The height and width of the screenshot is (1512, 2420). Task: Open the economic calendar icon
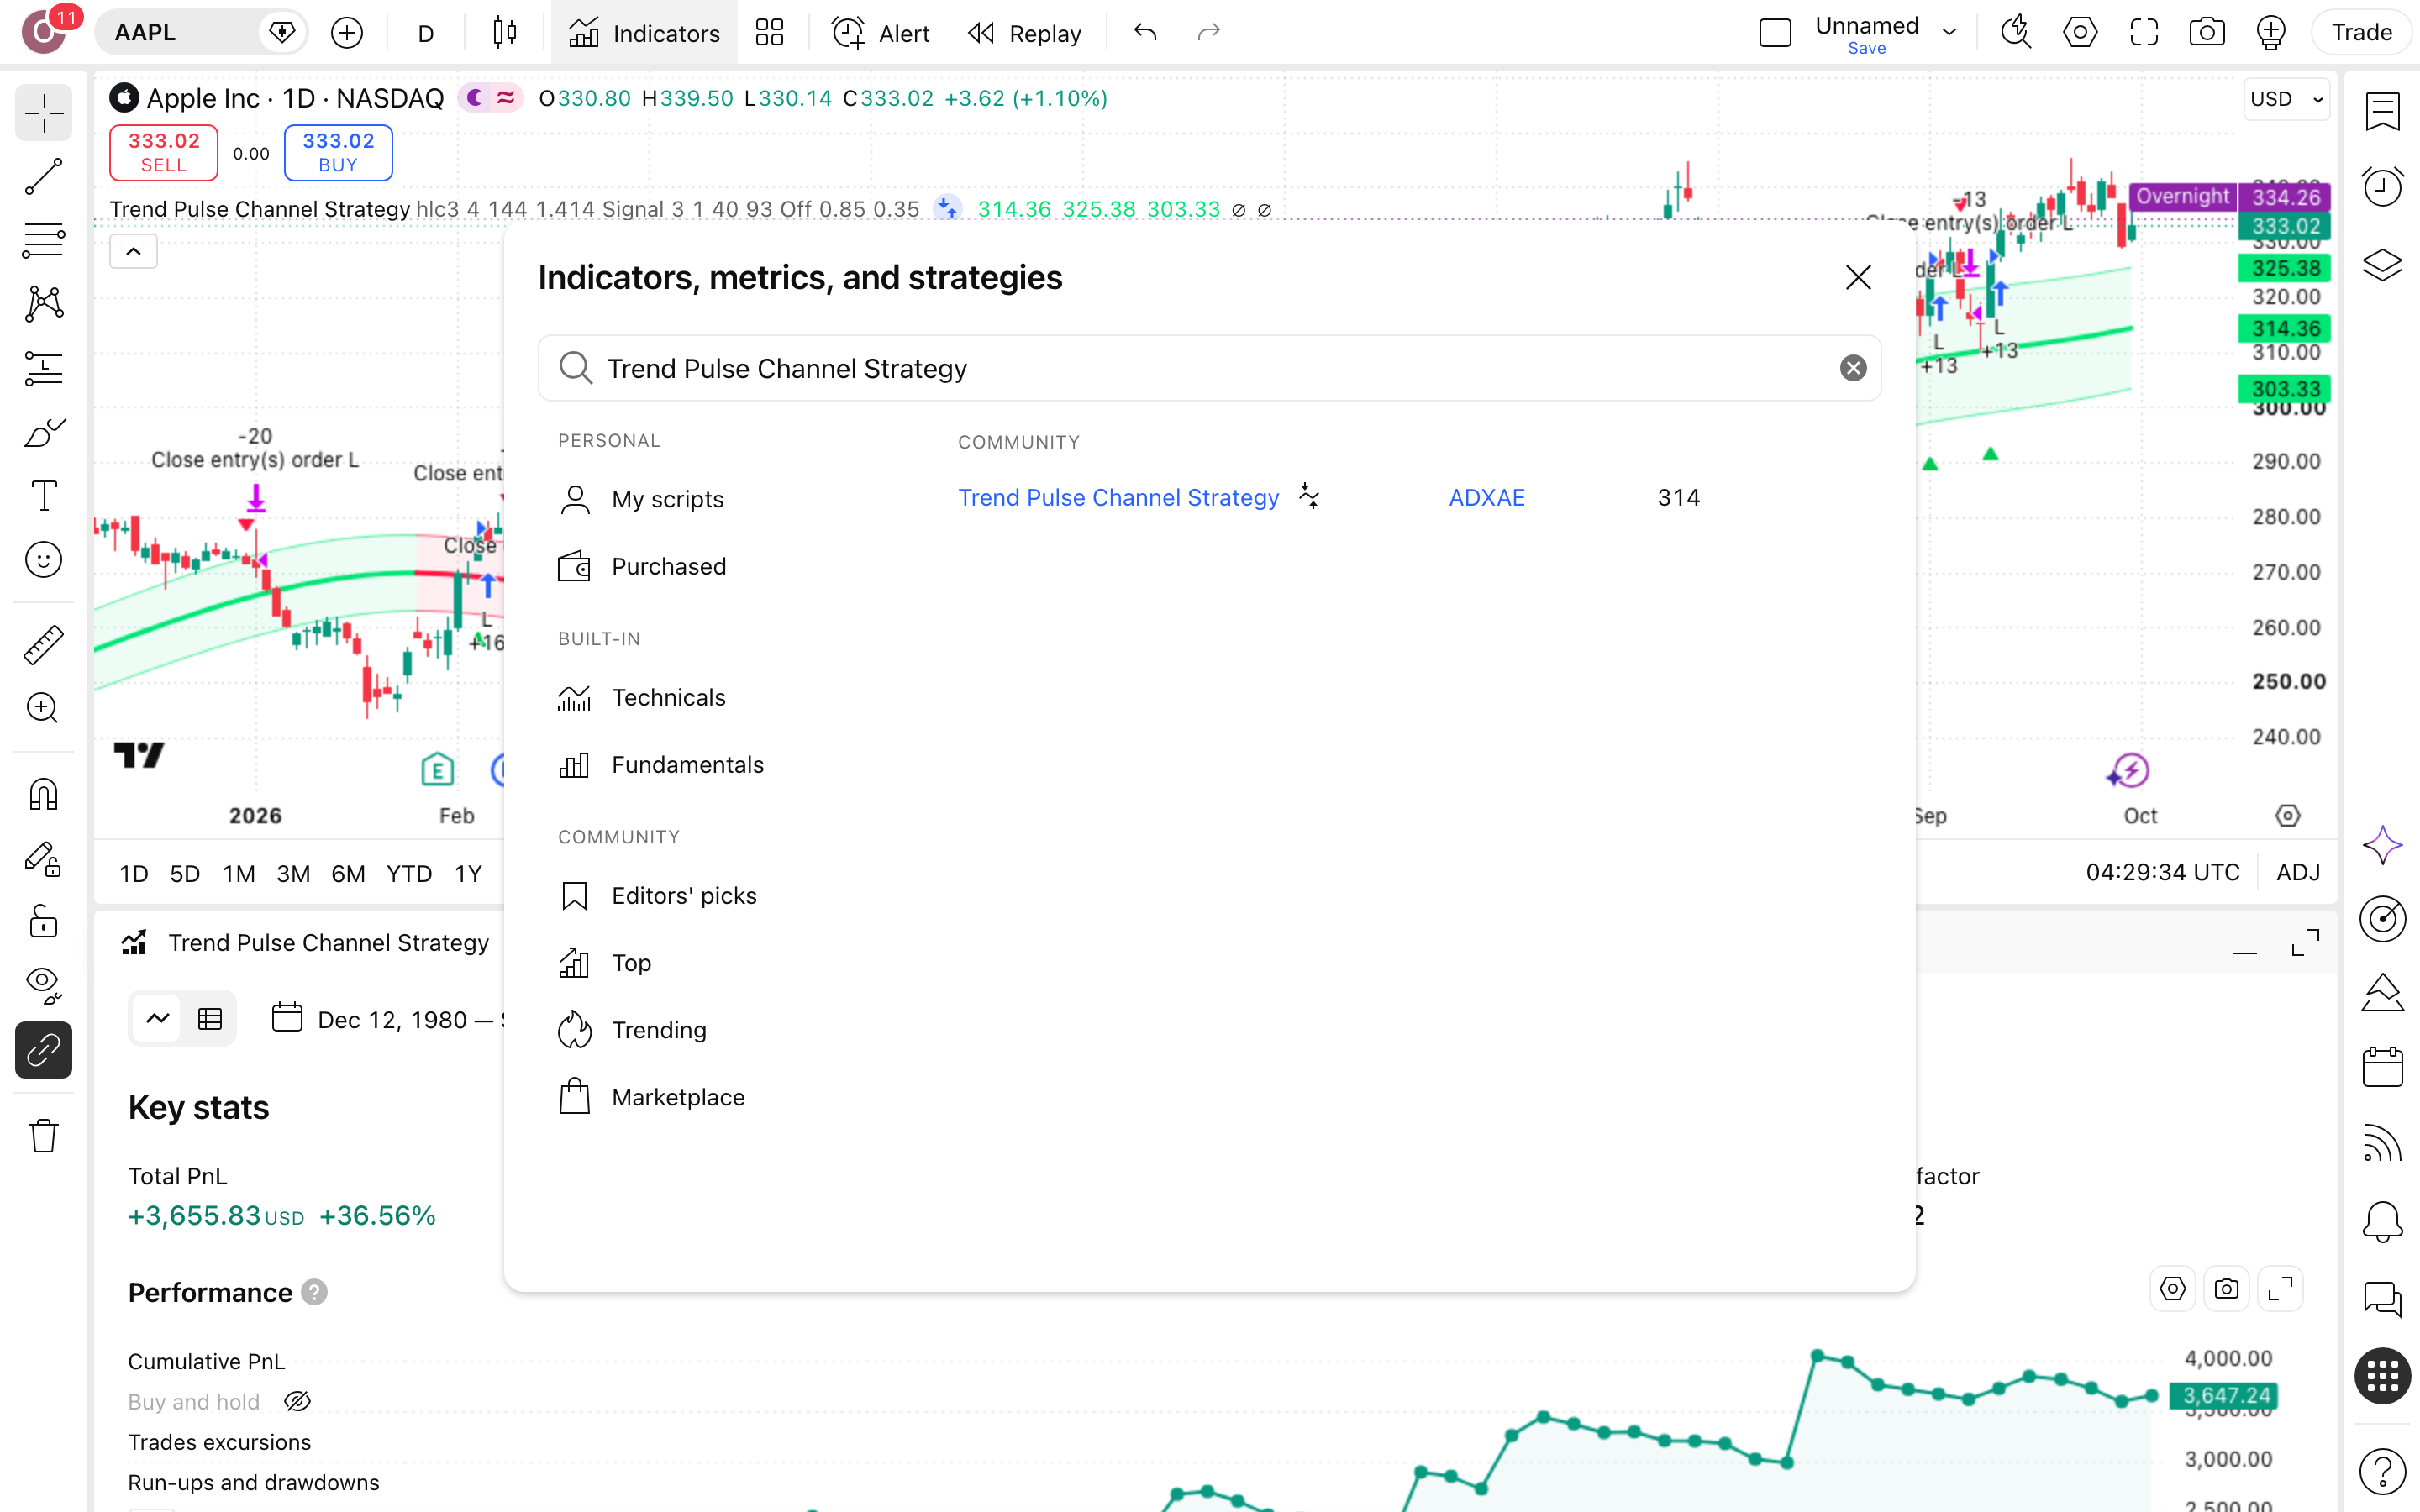tap(2382, 1067)
